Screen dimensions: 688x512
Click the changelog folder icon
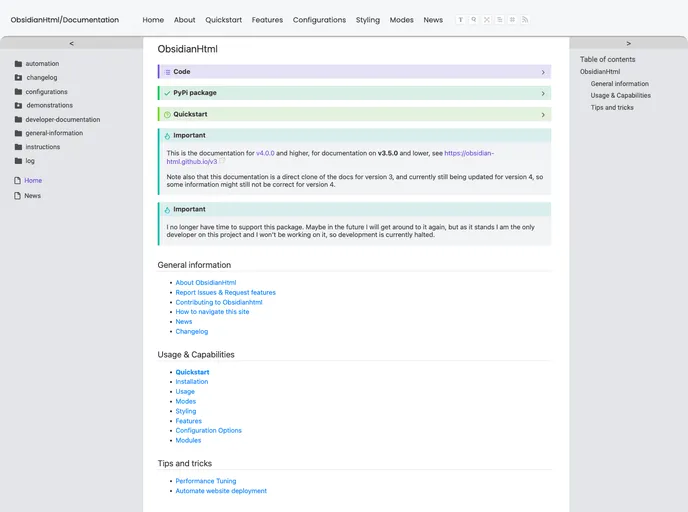[18, 78]
